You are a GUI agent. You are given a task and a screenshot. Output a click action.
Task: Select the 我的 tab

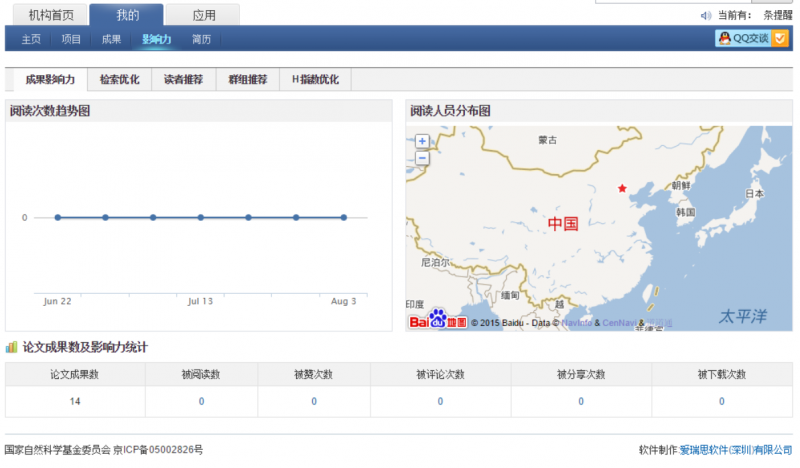tap(127, 15)
